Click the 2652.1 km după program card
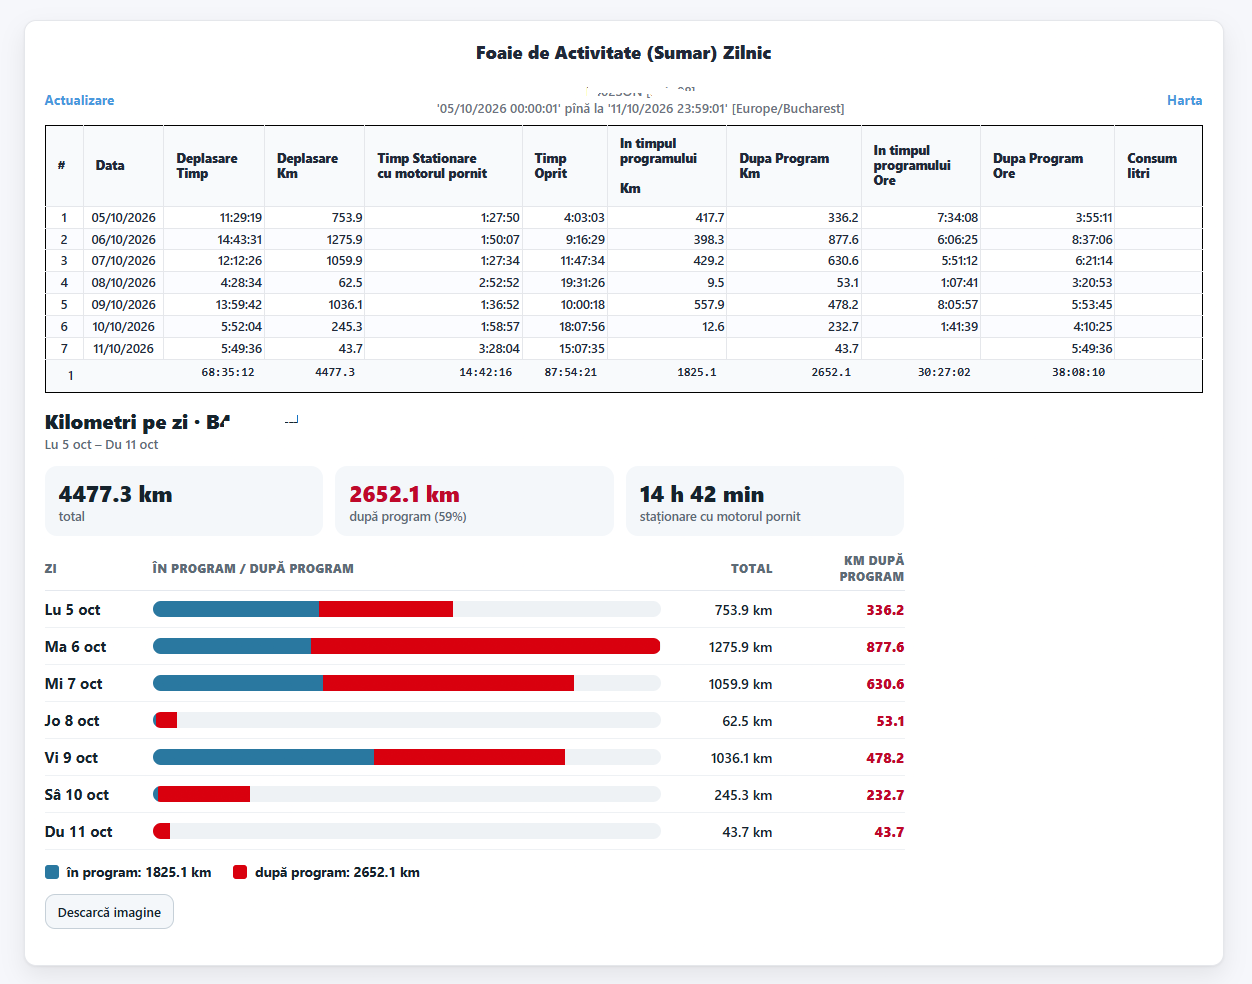1252x984 pixels. click(x=474, y=501)
